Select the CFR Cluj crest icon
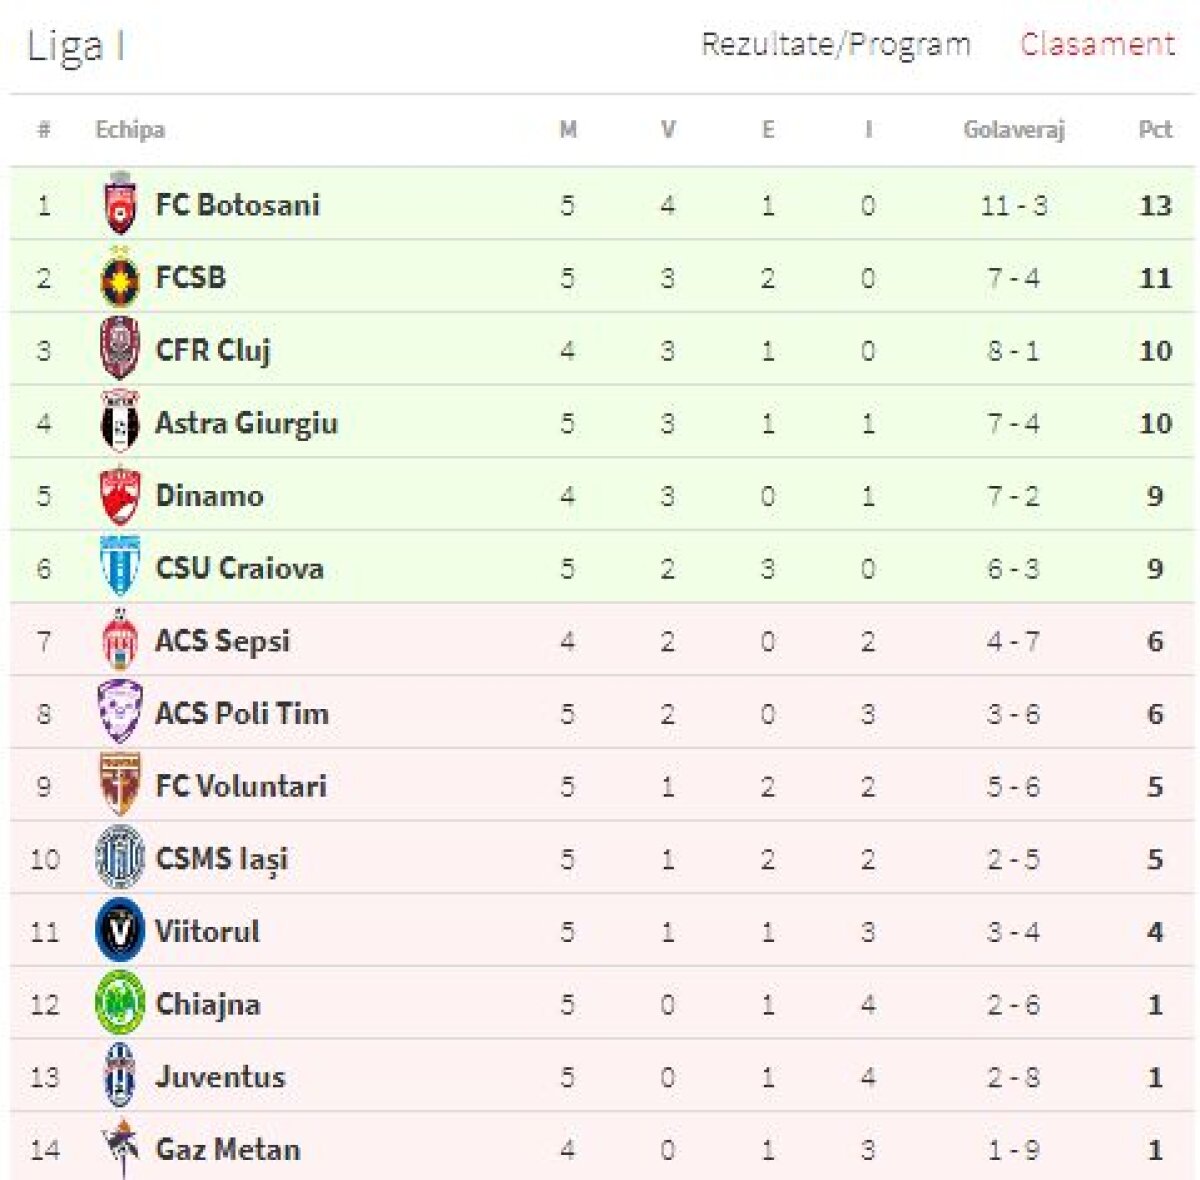The image size is (1200, 1180). (x=120, y=350)
